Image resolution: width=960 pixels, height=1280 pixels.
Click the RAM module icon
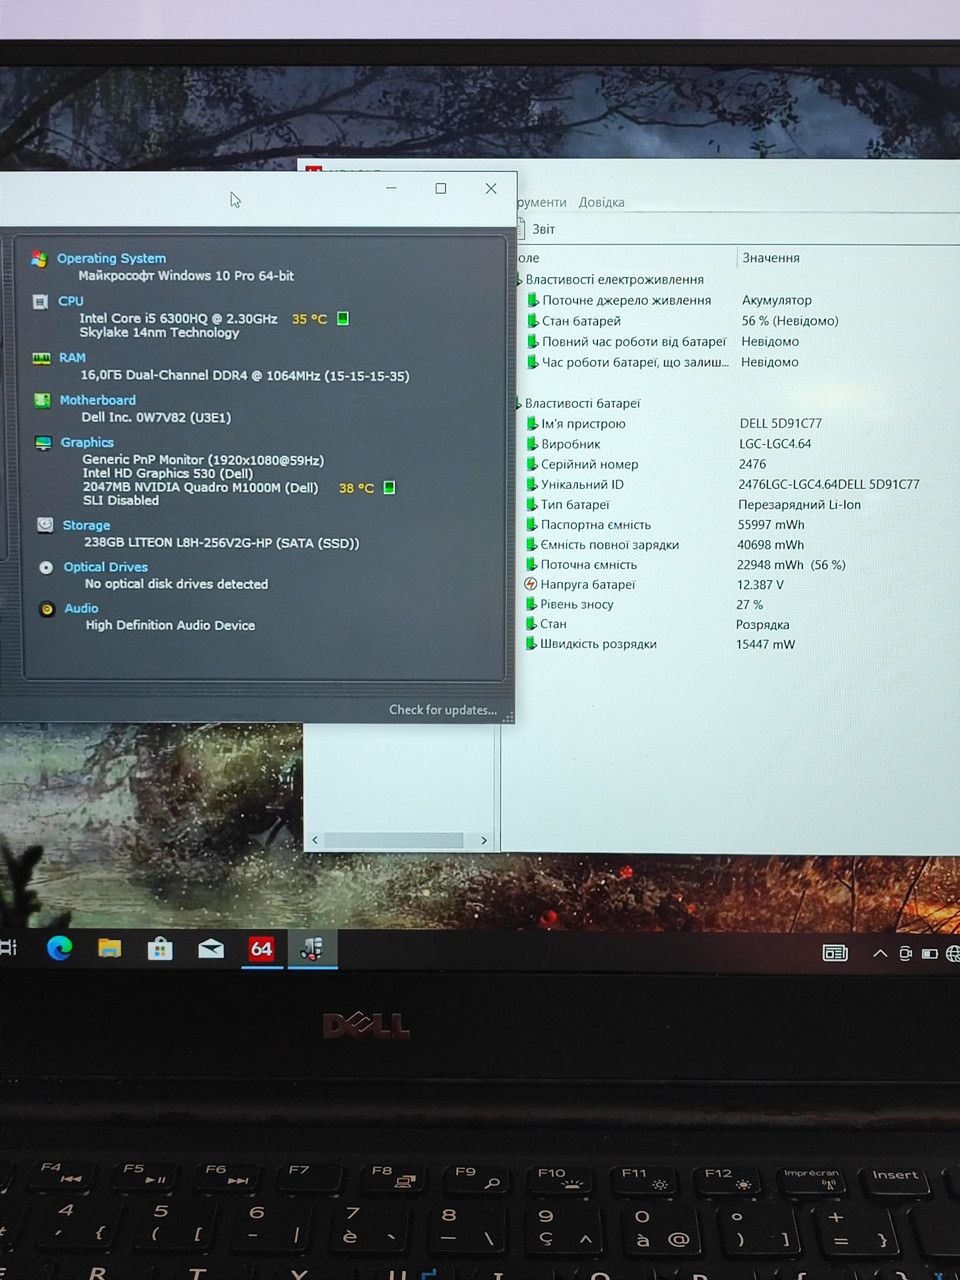click(41, 358)
